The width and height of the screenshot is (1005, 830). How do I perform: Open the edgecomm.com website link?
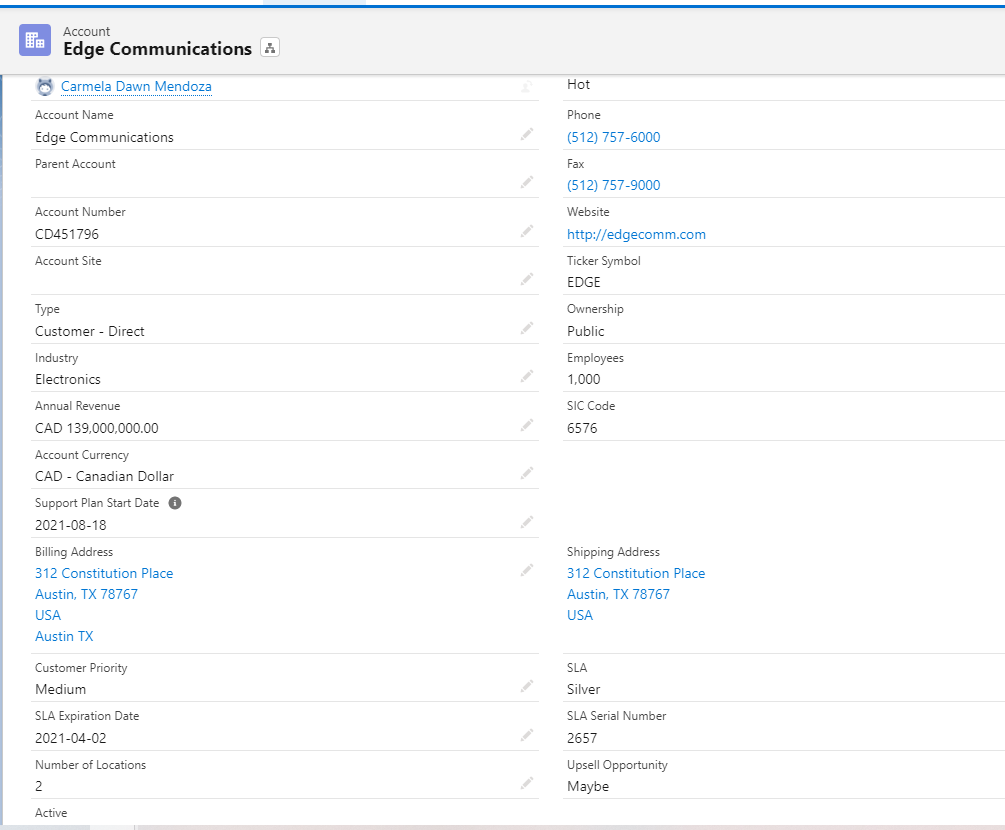point(636,234)
